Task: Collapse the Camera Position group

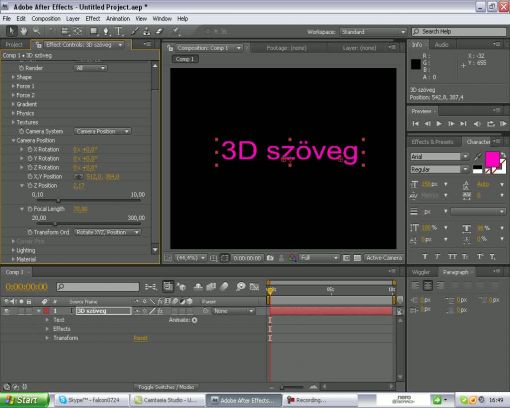Action: (13, 140)
